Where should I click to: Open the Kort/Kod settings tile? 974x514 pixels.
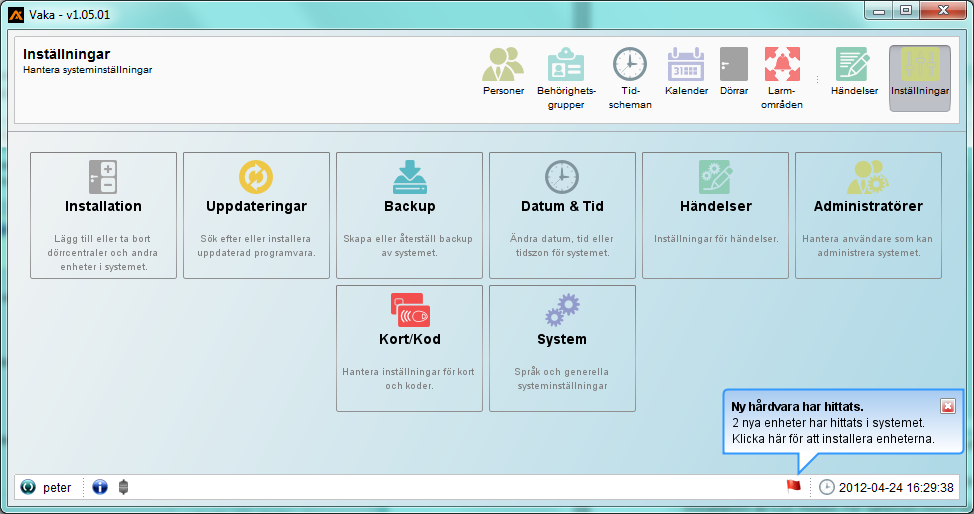click(409, 348)
